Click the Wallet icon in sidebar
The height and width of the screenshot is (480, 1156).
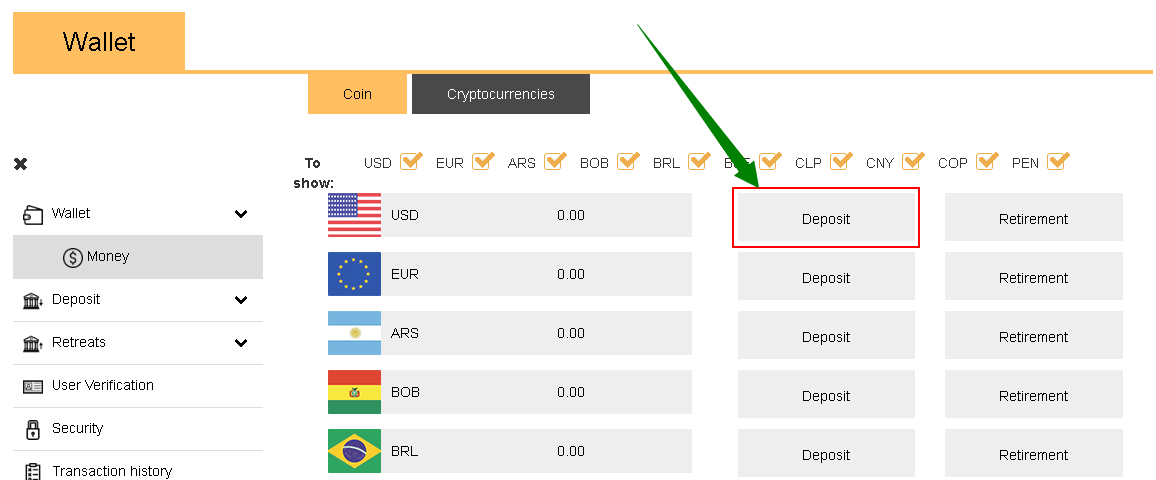pos(32,214)
